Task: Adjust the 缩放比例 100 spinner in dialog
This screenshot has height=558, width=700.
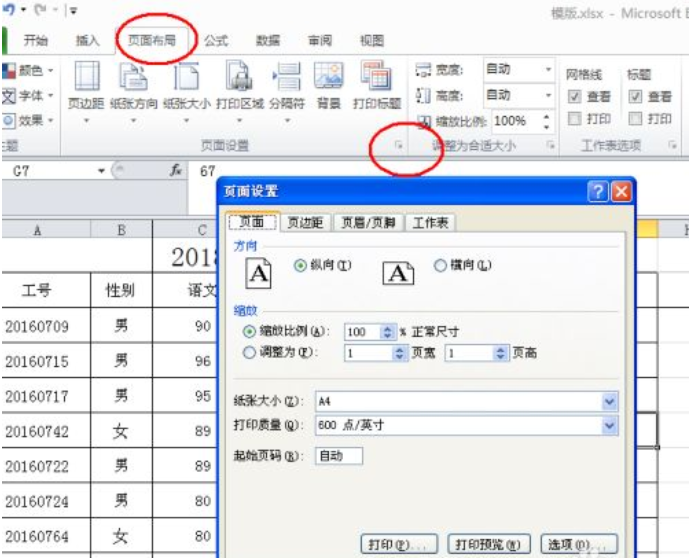Action: click(x=388, y=332)
